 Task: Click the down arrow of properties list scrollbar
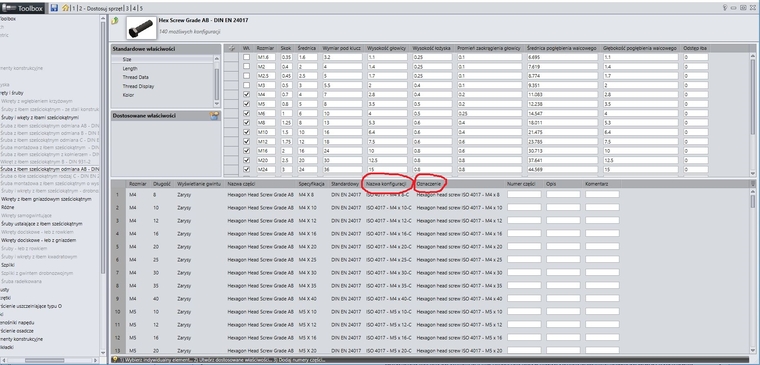click(217, 104)
